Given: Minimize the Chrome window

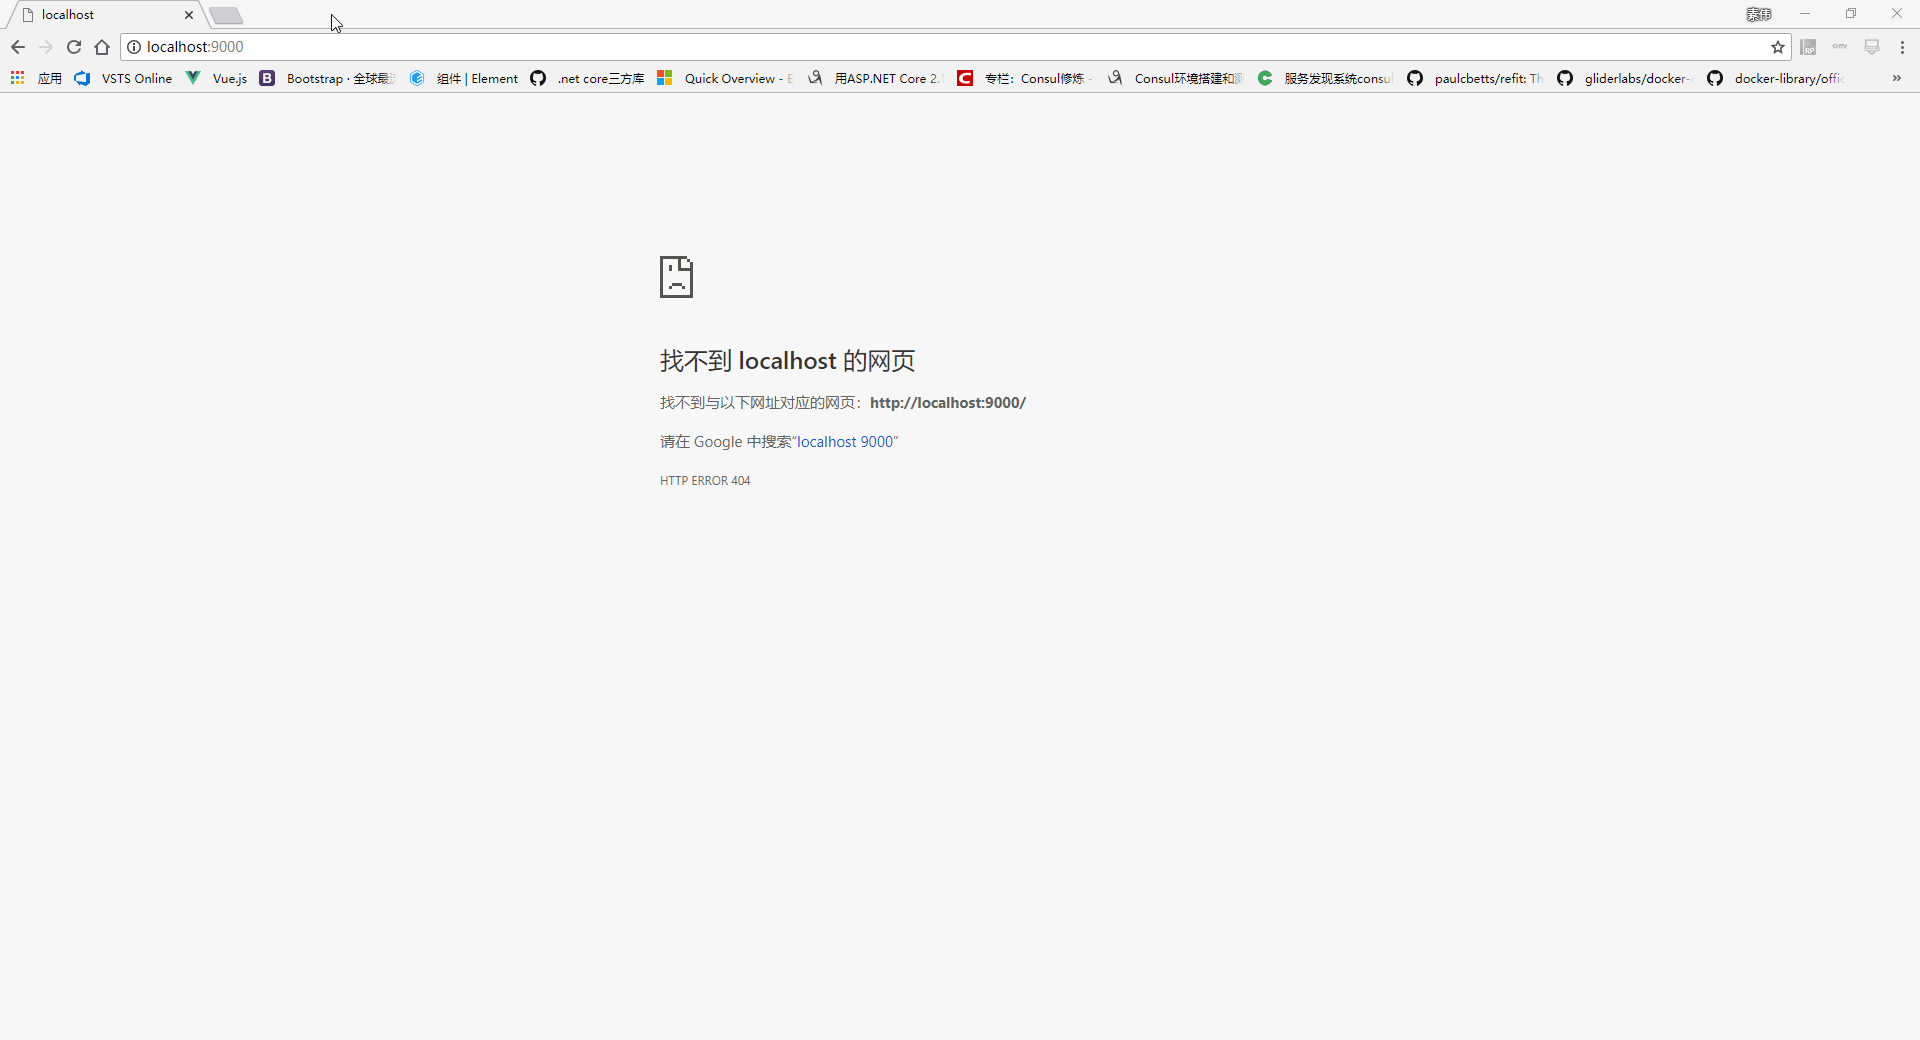Looking at the screenshot, I should 1805,14.
